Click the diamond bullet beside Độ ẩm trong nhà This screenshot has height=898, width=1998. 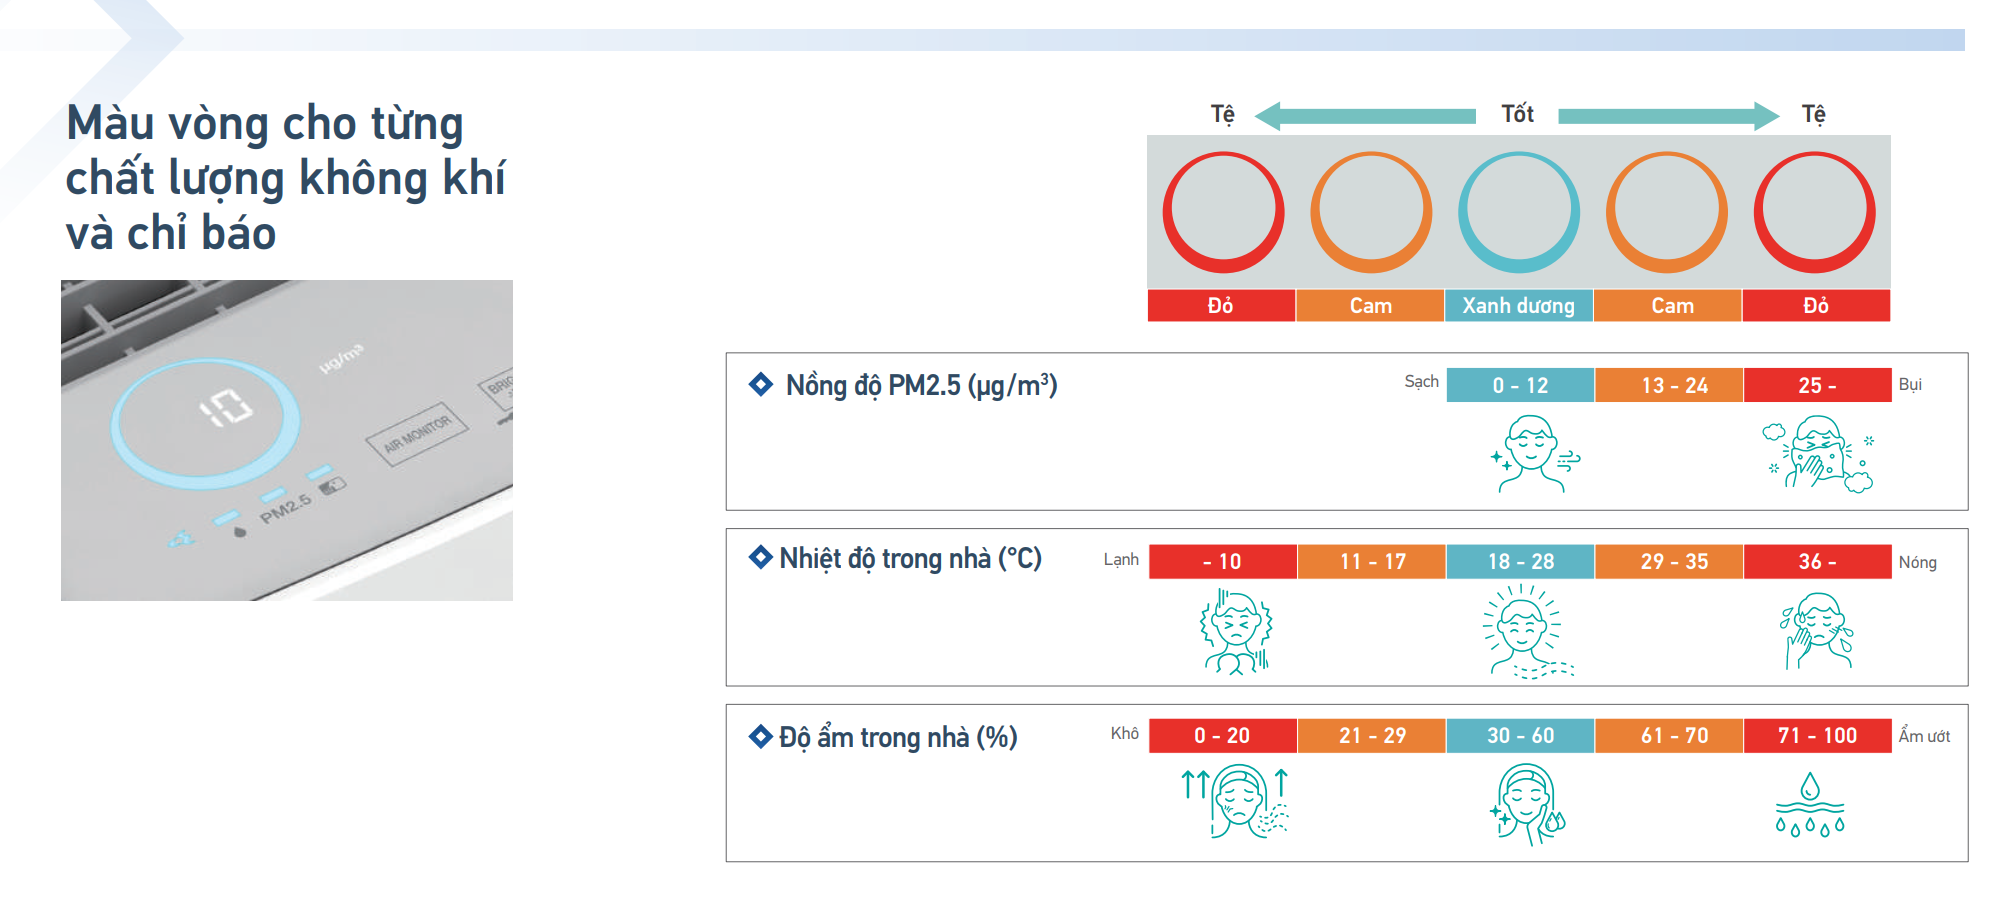[761, 737]
